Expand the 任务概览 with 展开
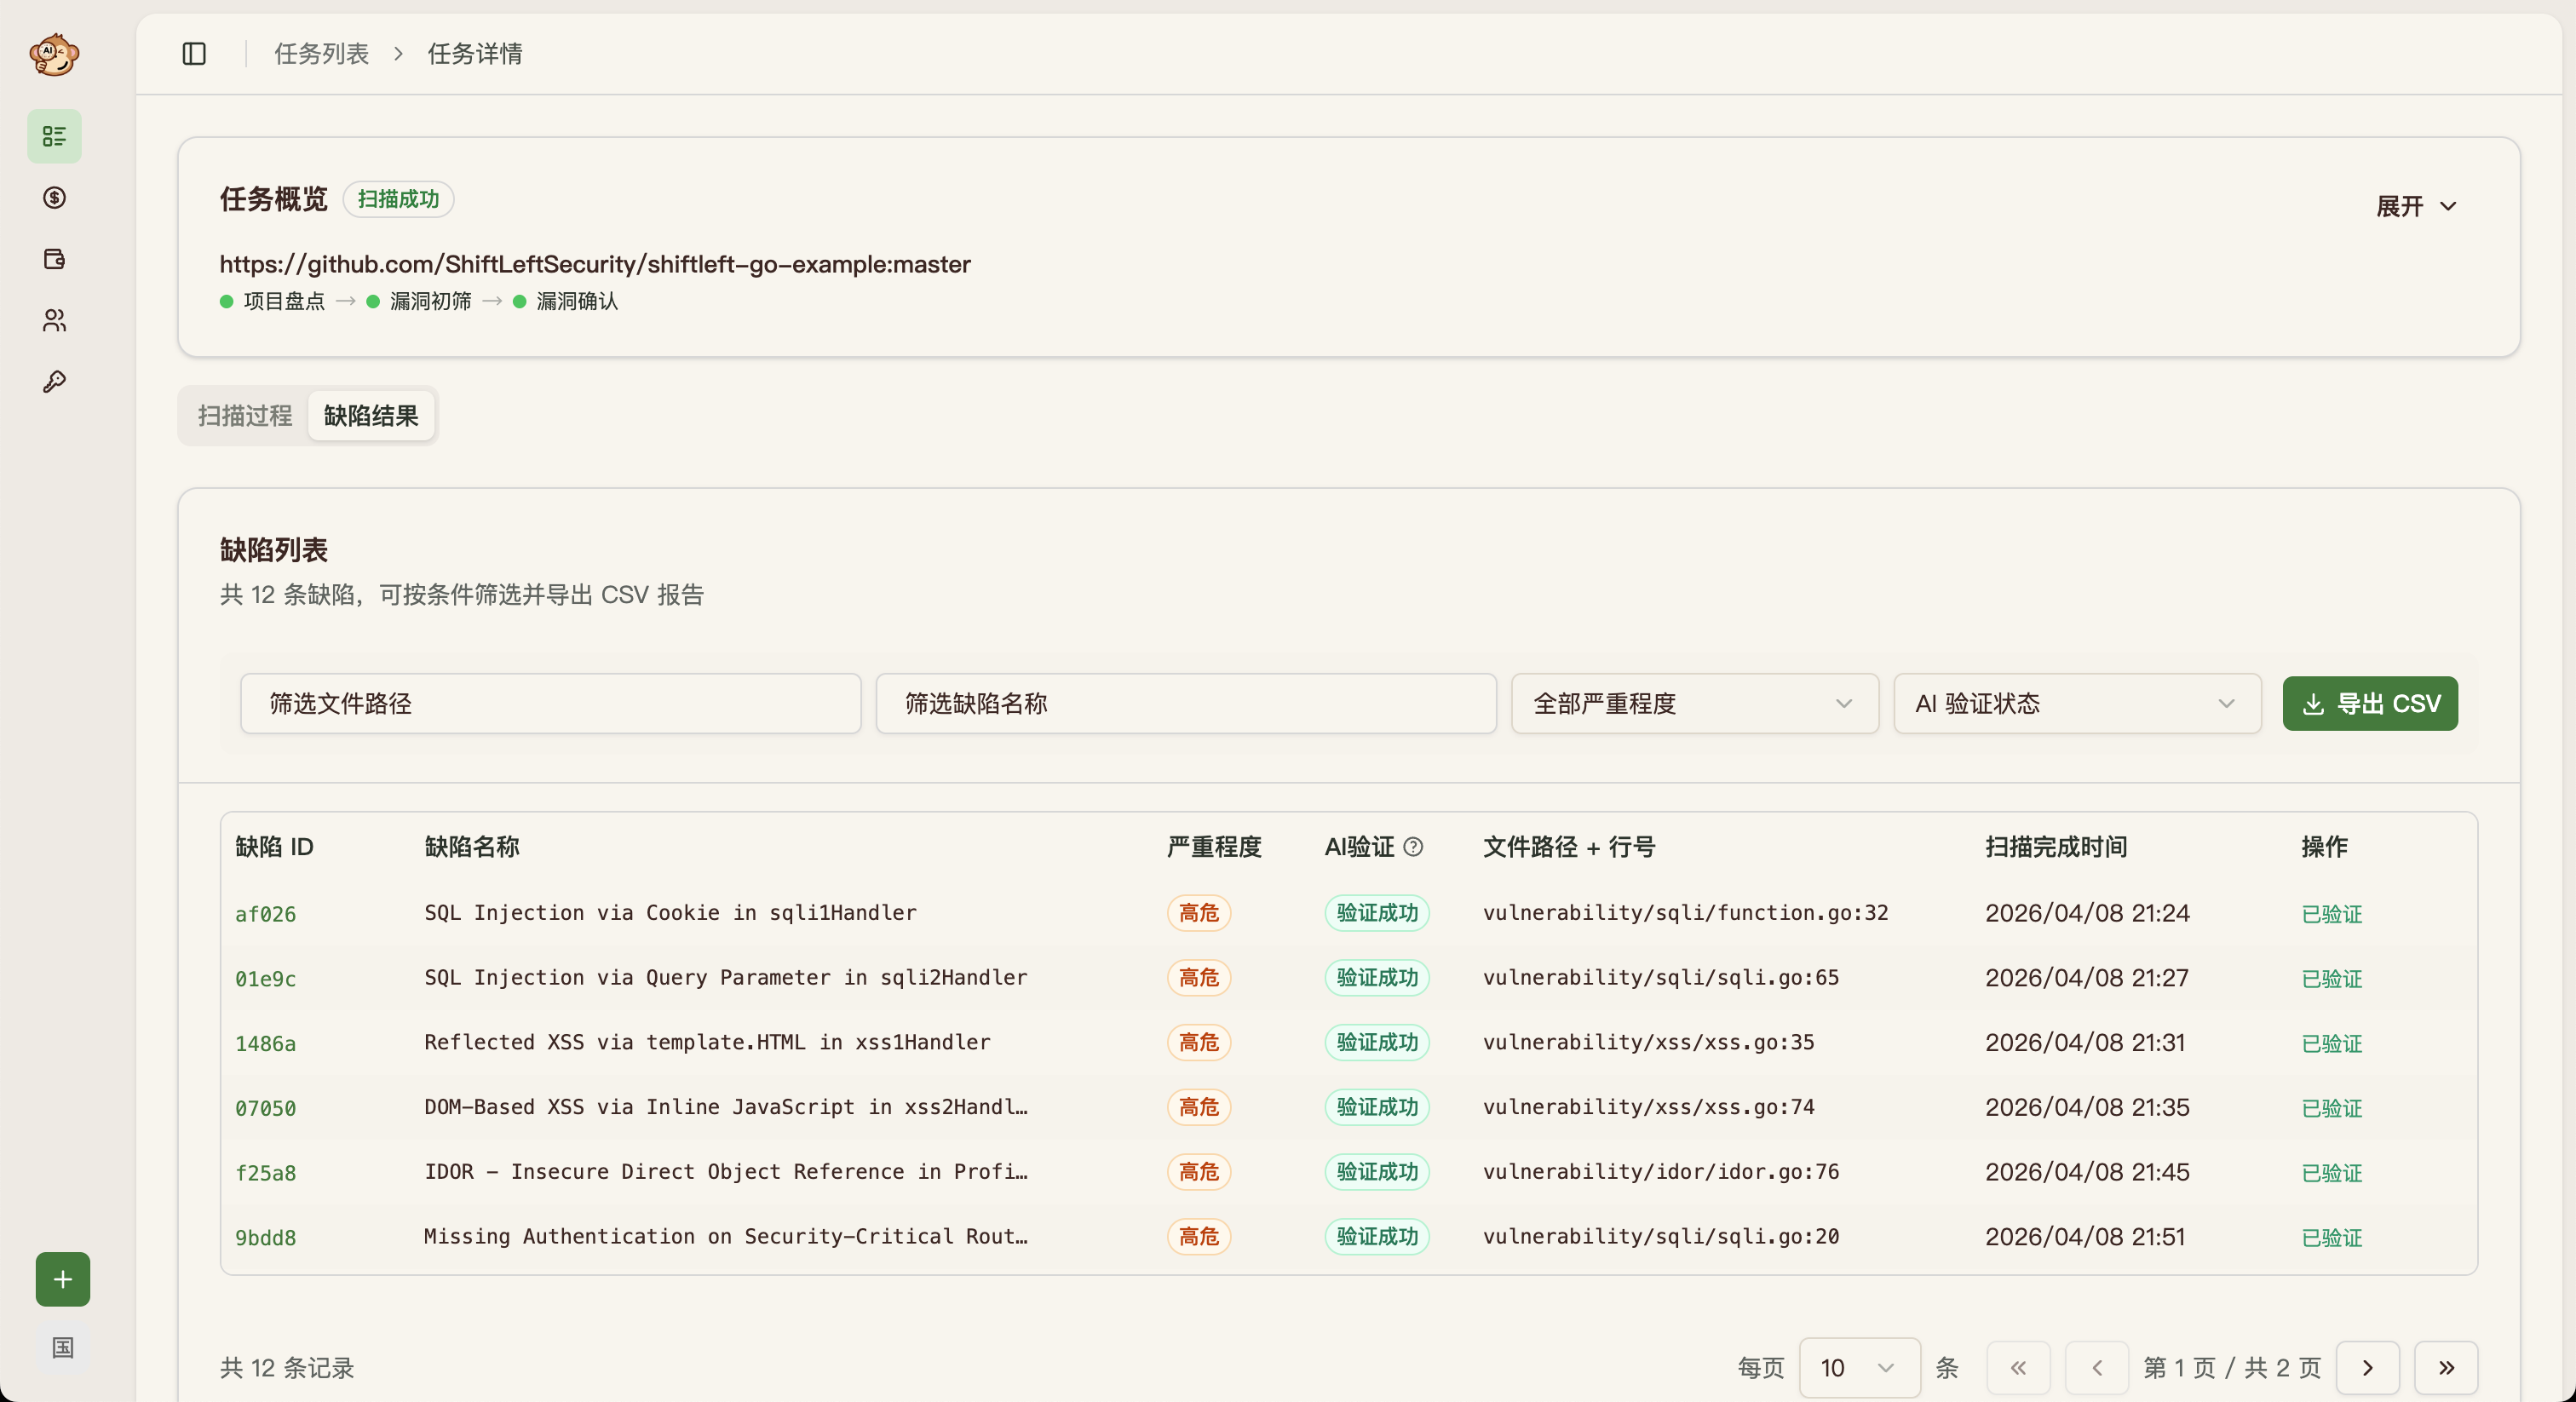The width and height of the screenshot is (2576, 1402). coord(2415,206)
